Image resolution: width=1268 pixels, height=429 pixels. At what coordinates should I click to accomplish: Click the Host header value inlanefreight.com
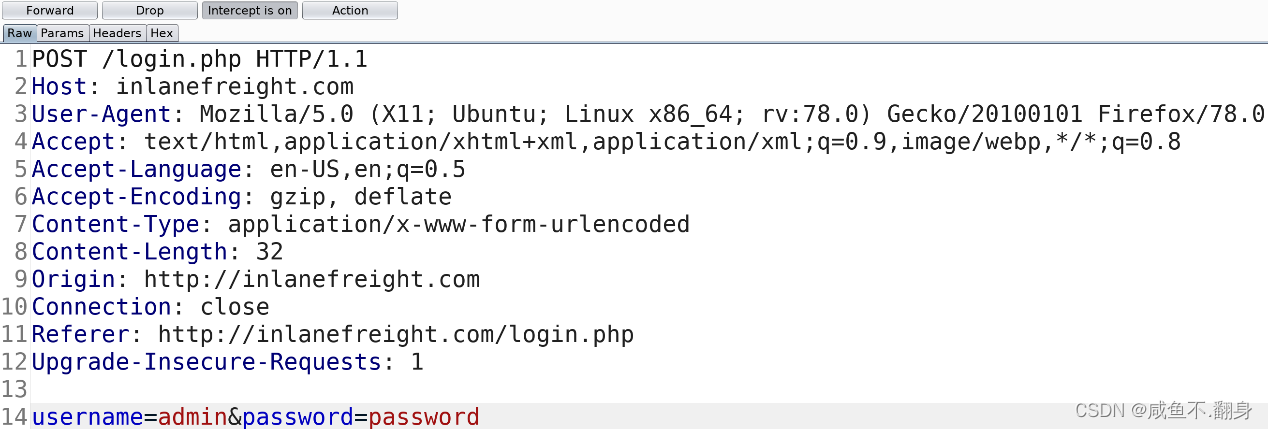[234, 87]
